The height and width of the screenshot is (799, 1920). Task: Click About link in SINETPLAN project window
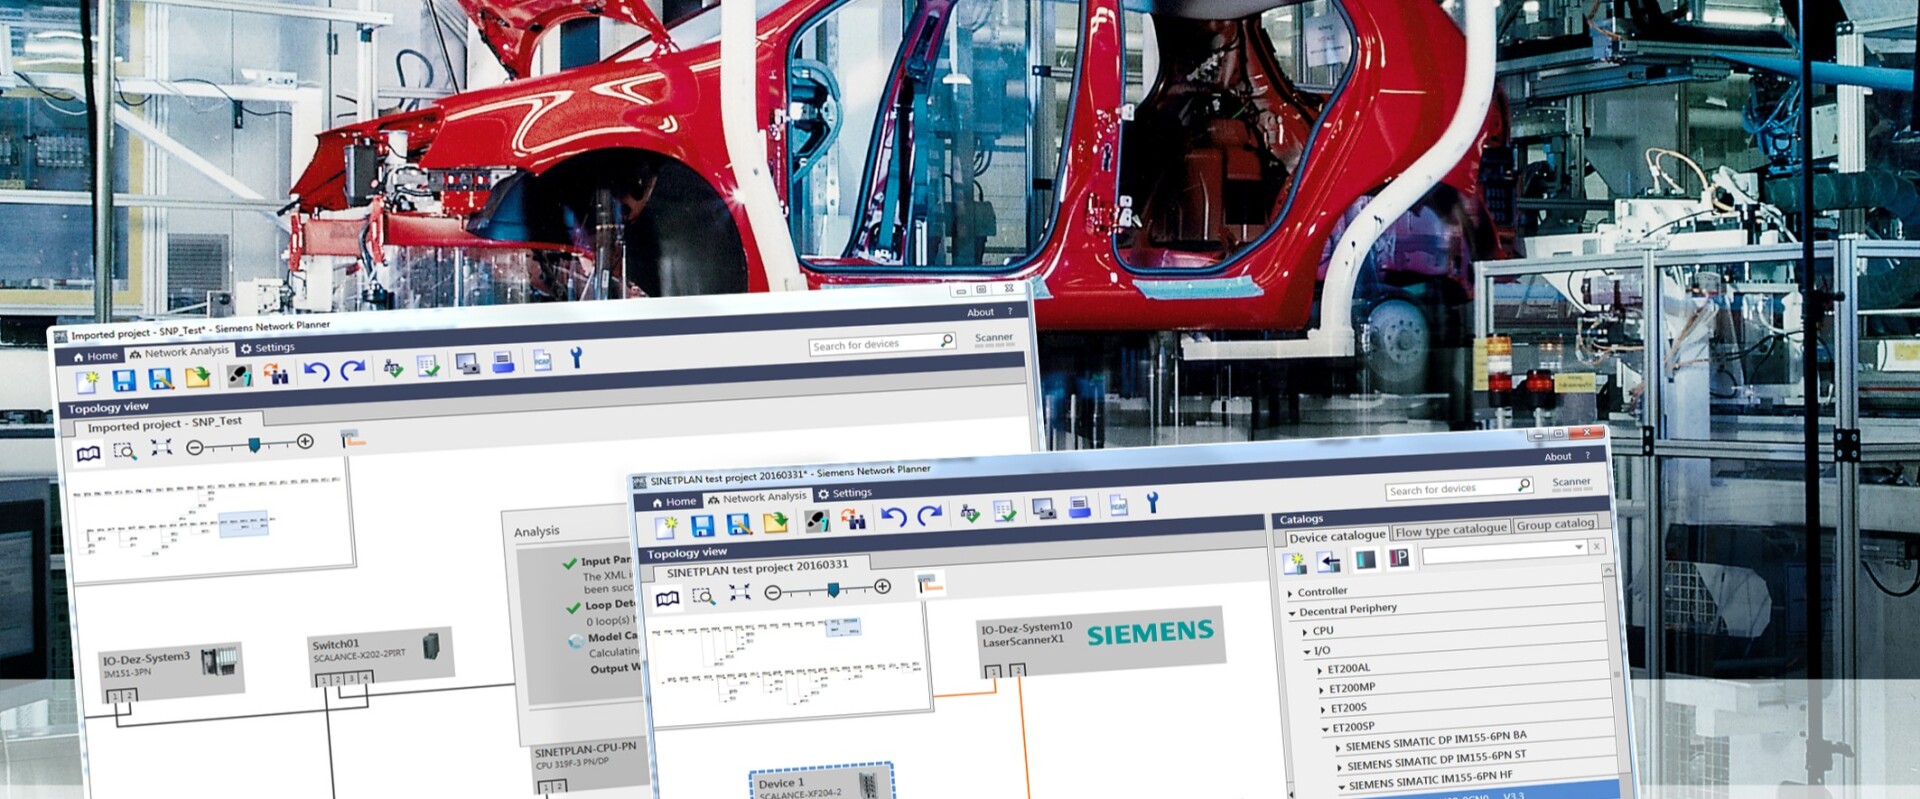(x=1557, y=457)
